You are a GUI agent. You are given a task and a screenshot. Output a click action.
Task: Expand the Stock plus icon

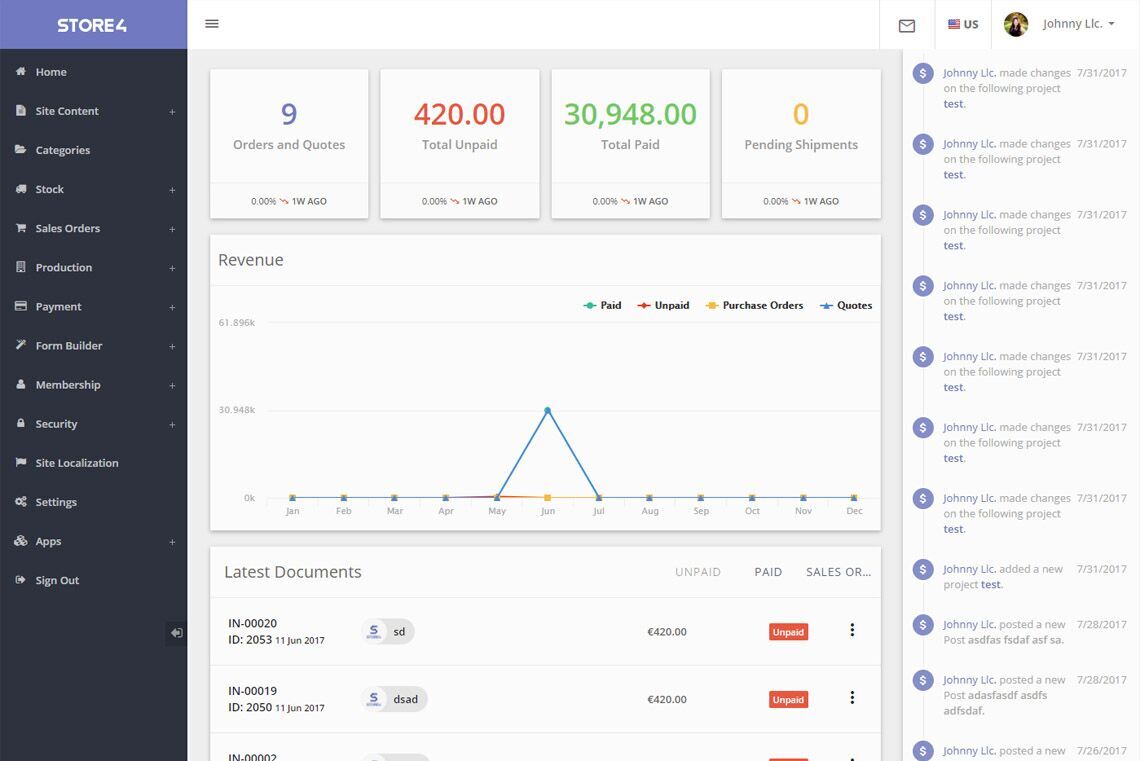pyautogui.click(x=172, y=190)
